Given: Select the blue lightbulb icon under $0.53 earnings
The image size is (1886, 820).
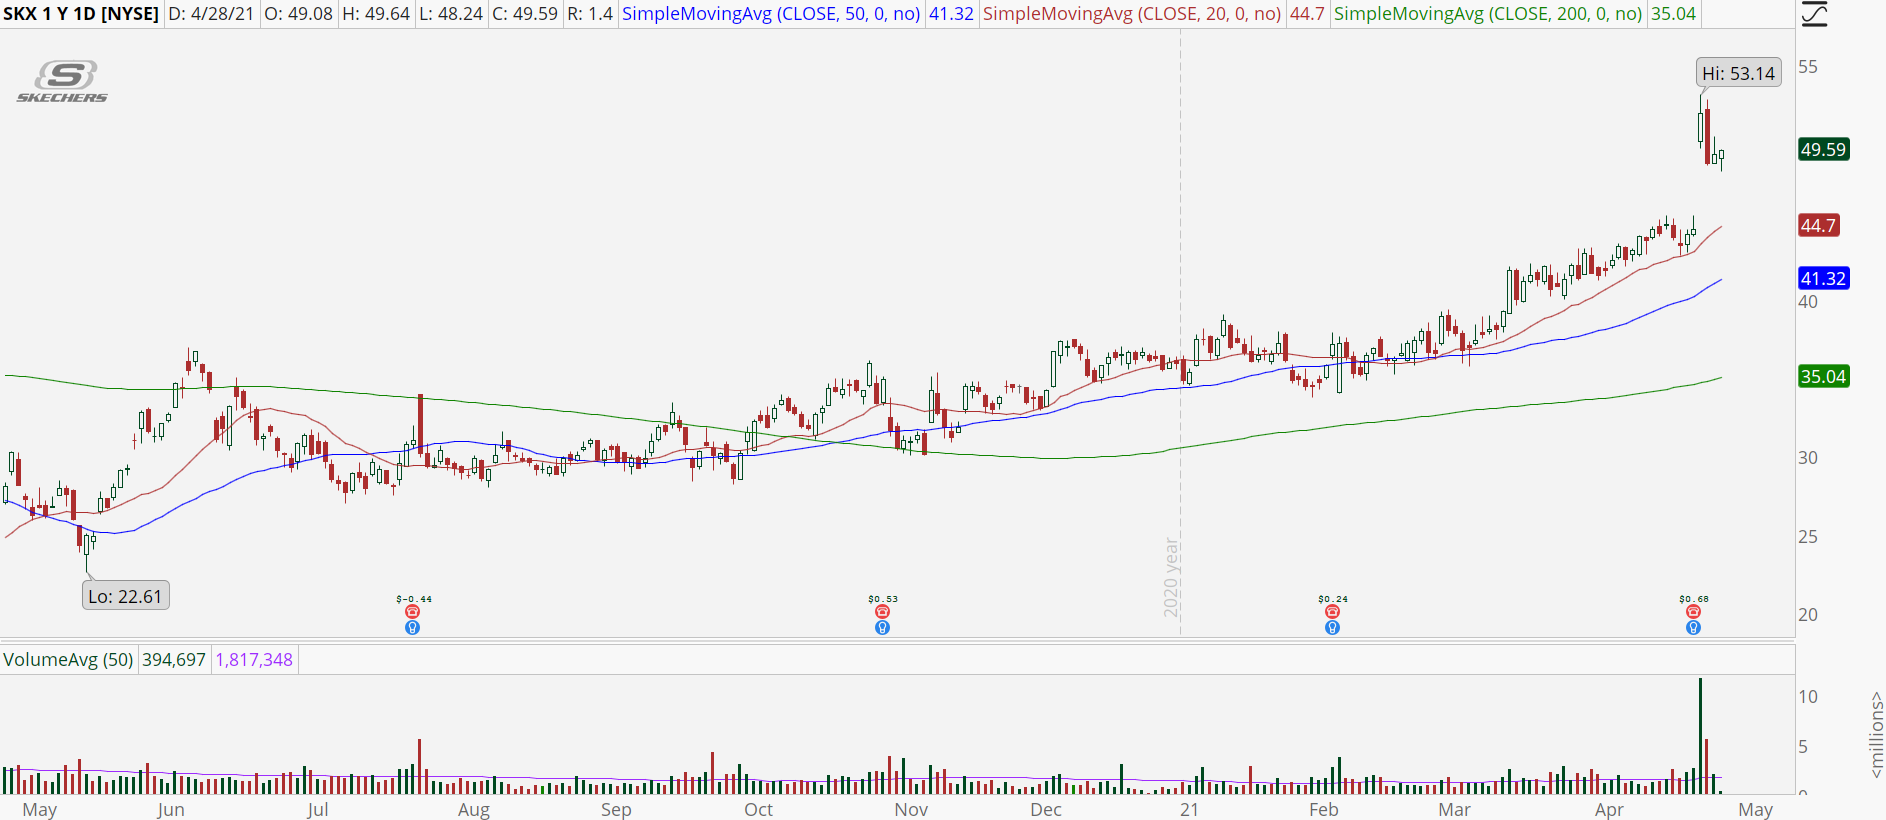Looking at the screenshot, I should pos(882,628).
